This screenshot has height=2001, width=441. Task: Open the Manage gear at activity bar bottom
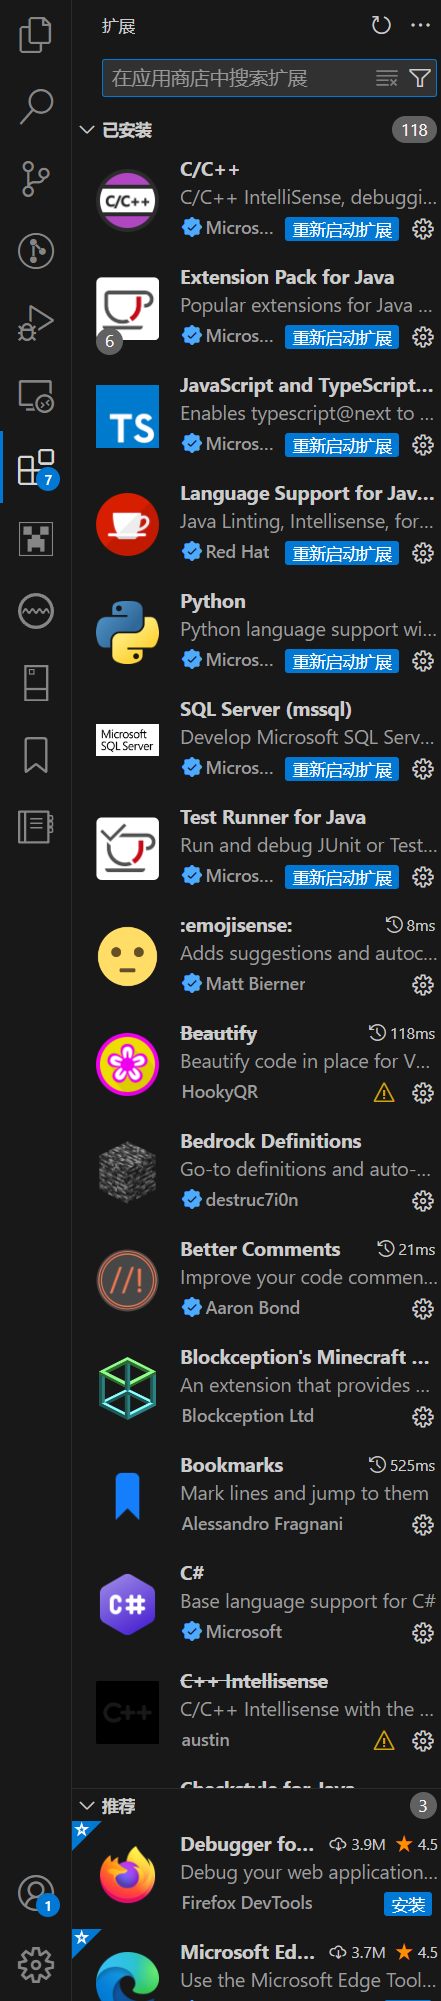36,1965
